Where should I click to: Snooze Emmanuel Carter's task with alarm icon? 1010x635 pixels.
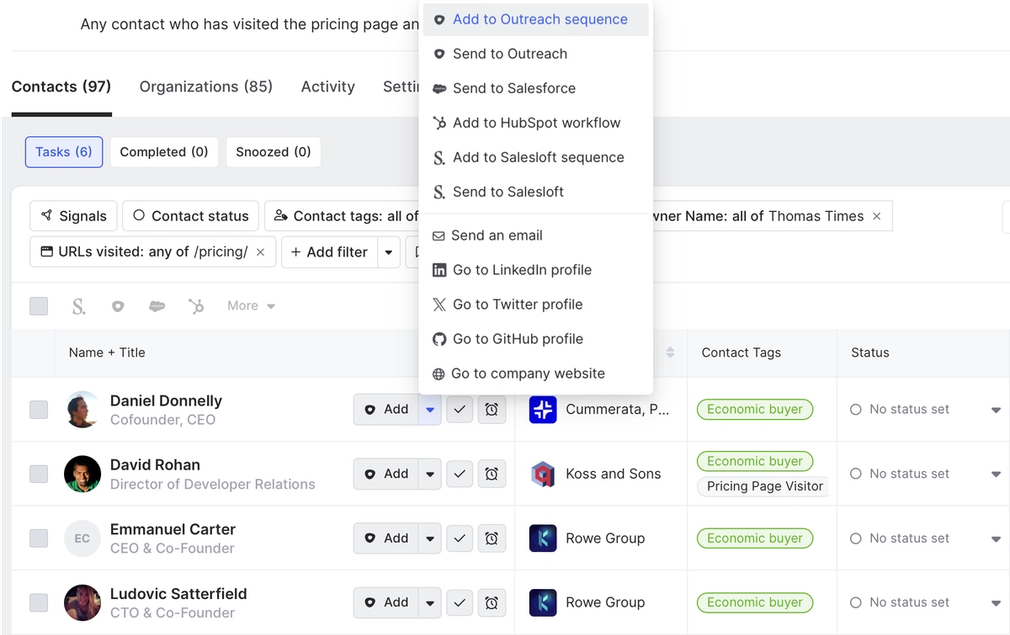point(491,538)
